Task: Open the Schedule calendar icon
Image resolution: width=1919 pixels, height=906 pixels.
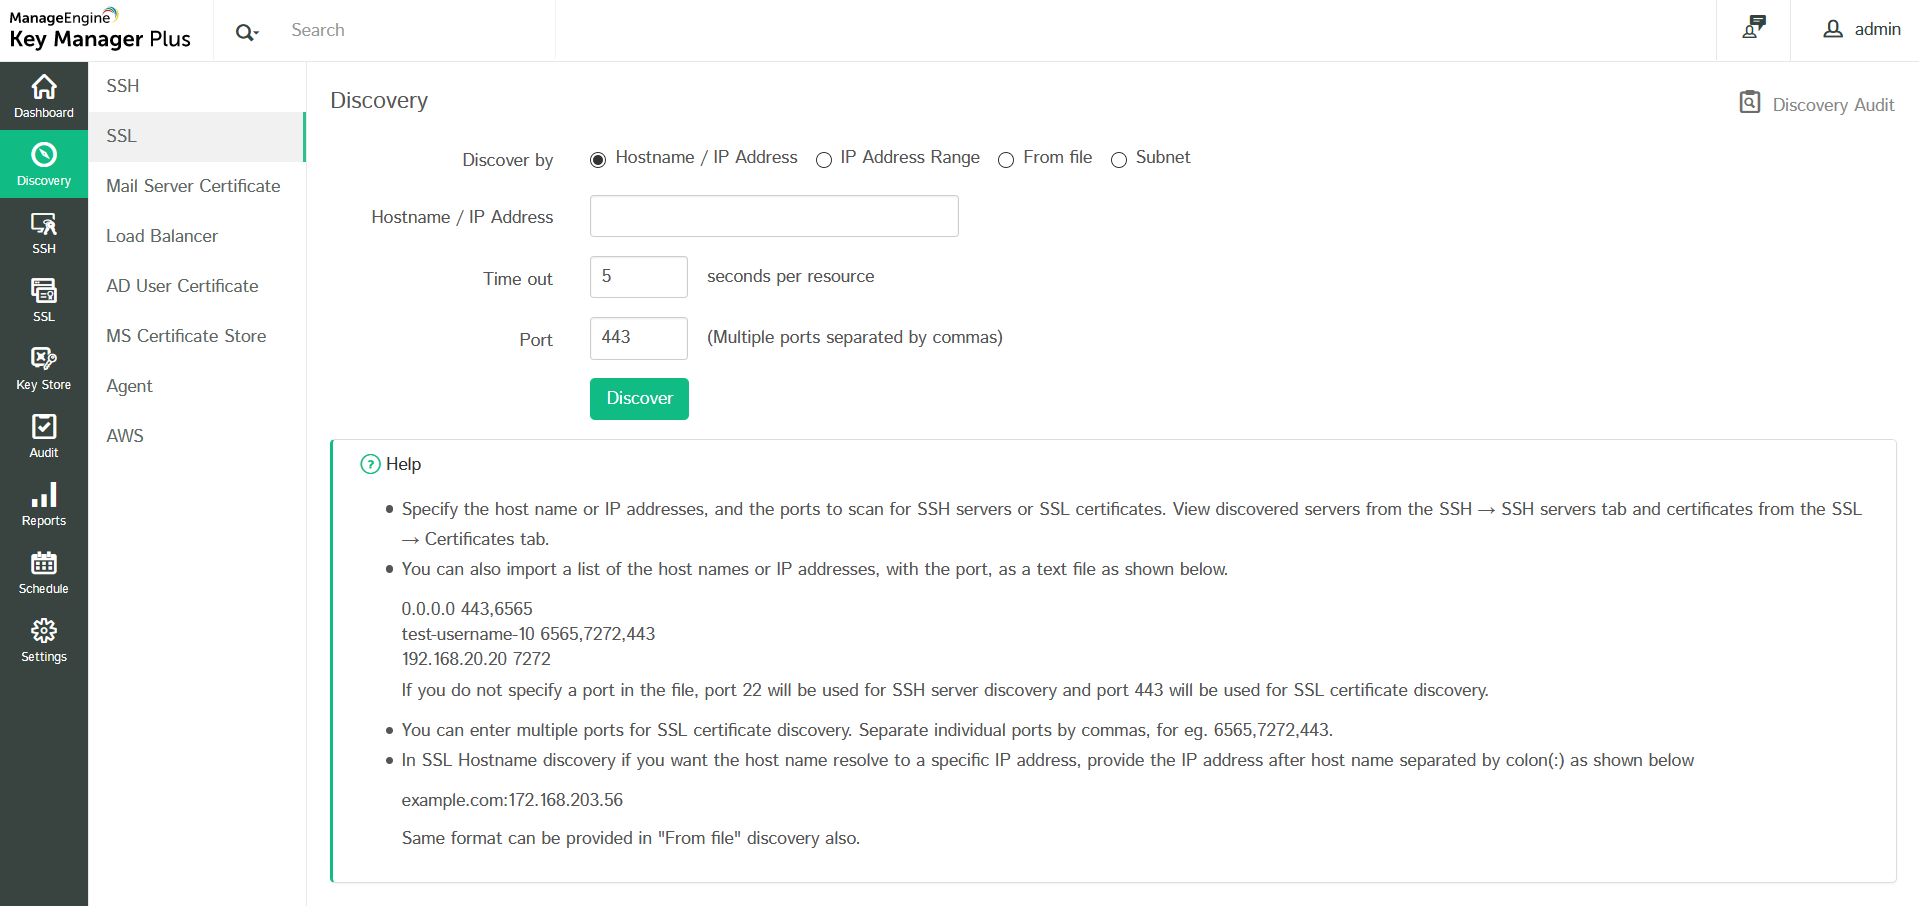Action: 44,572
